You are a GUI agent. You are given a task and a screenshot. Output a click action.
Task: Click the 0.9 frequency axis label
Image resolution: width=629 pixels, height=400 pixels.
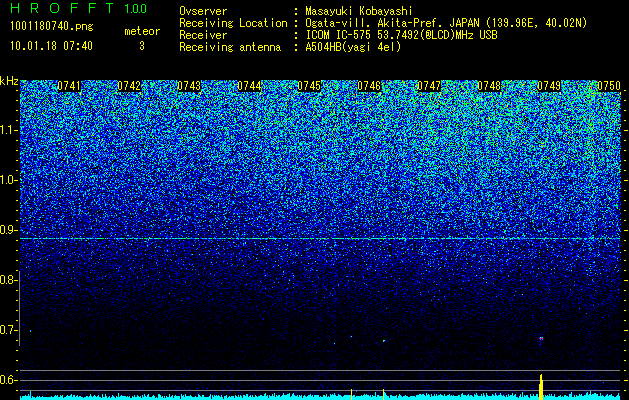(8, 230)
